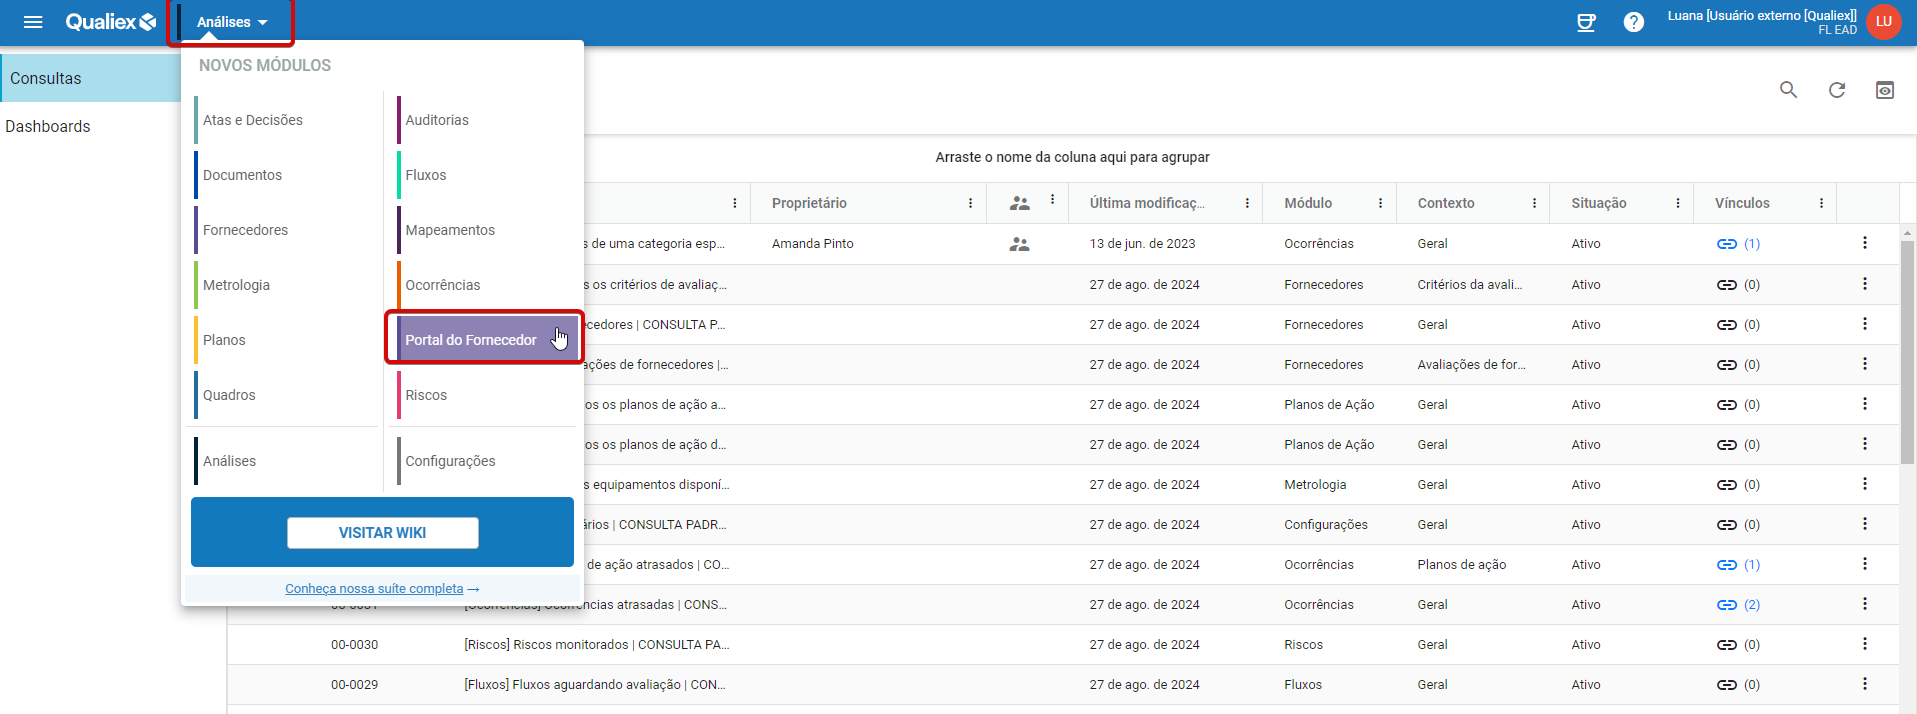The height and width of the screenshot is (714, 1917).
Task: Open Última modificação column menu
Action: [x=1247, y=203]
